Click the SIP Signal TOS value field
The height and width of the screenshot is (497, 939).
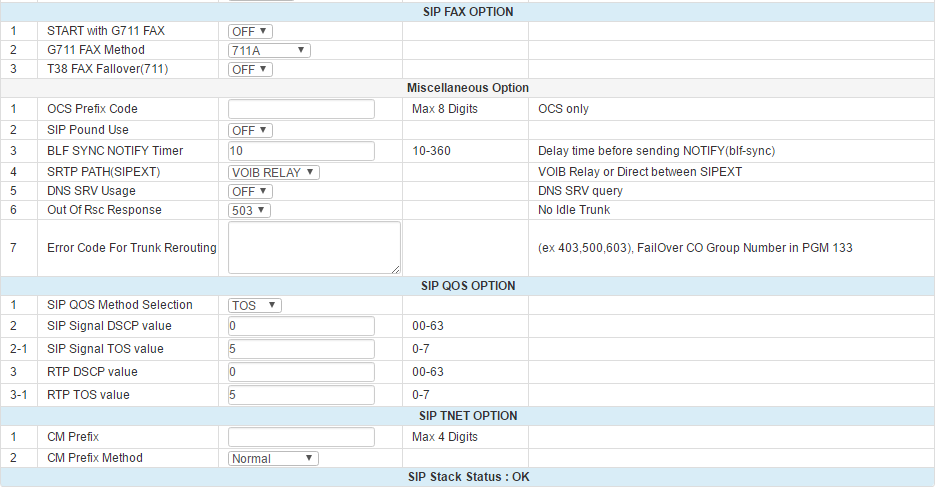(301, 349)
